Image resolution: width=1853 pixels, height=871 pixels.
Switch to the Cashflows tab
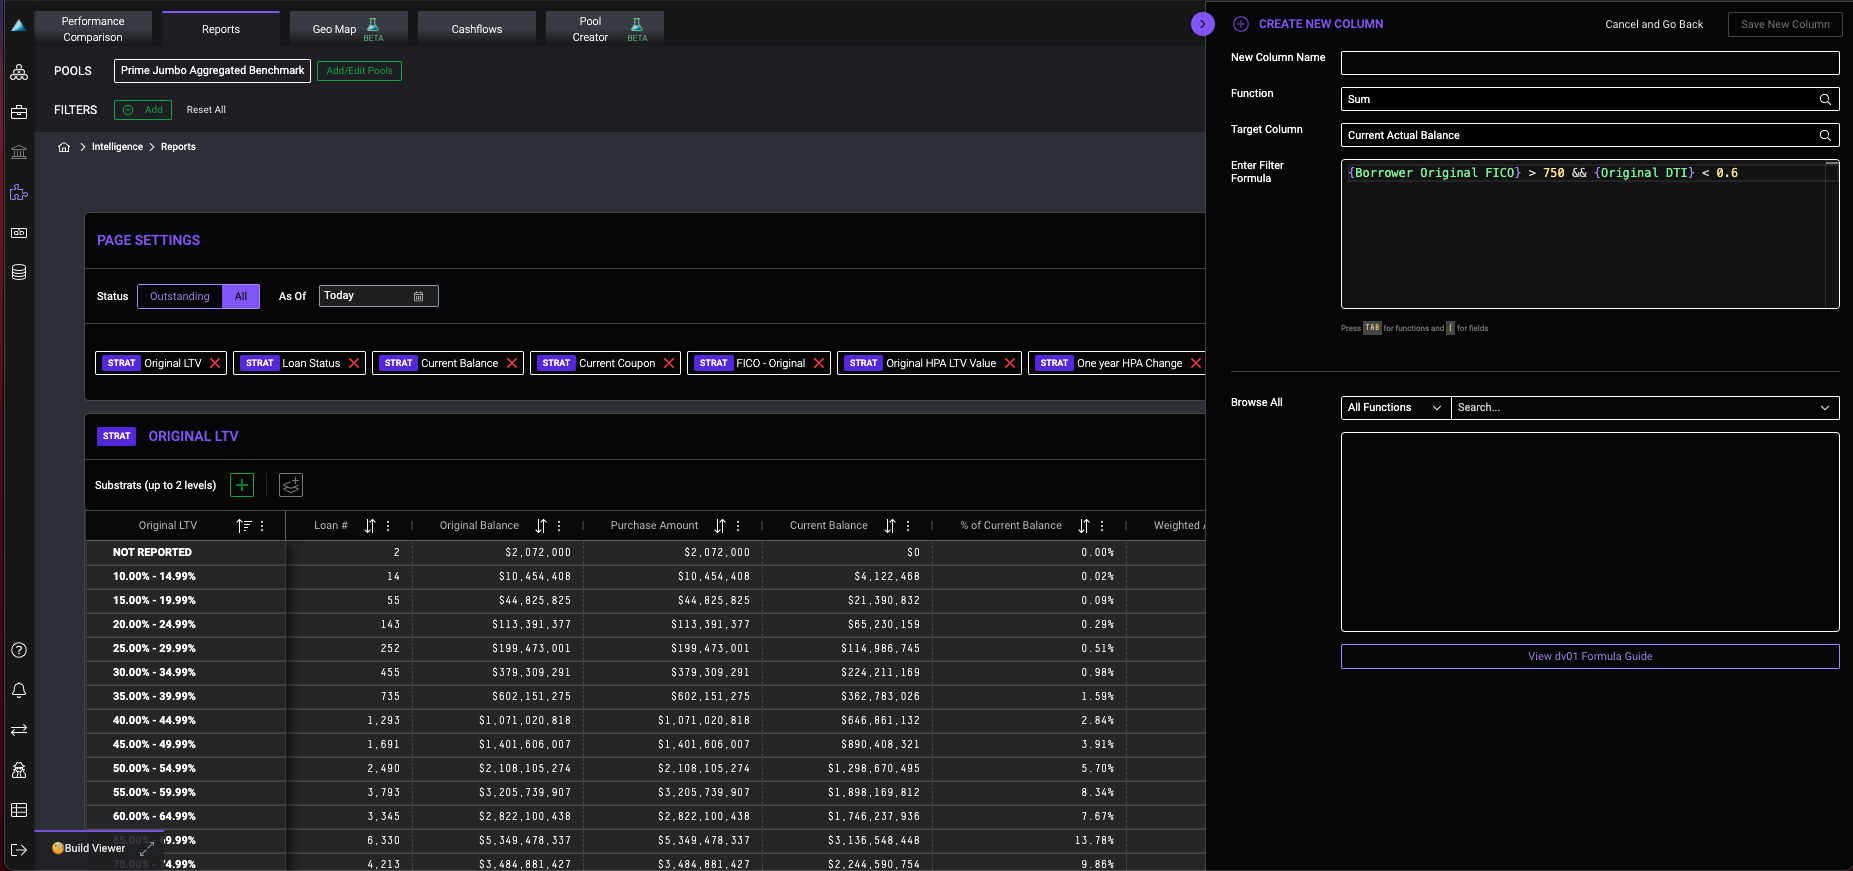click(x=477, y=29)
